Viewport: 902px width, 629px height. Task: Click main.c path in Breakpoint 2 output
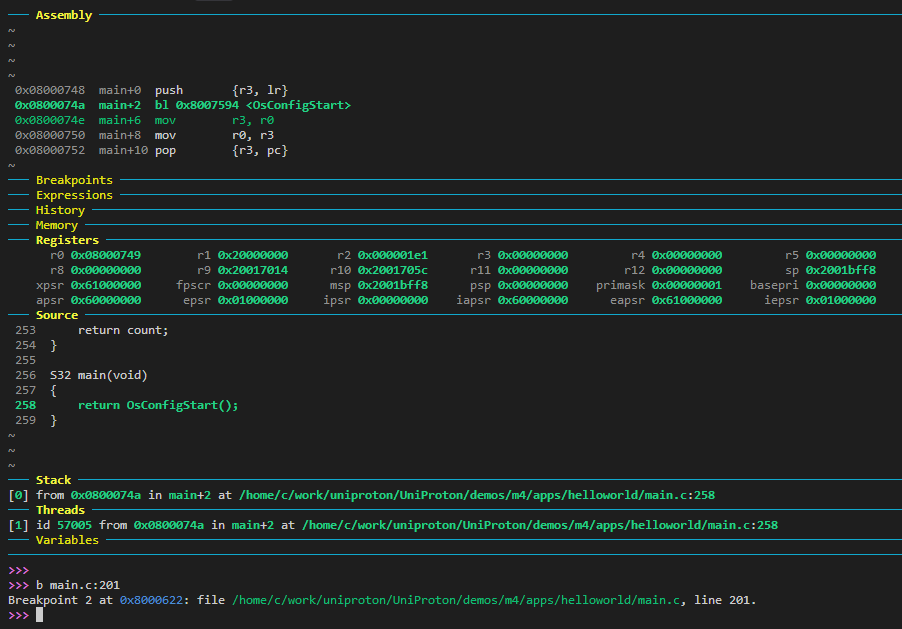(x=456, y=600)
